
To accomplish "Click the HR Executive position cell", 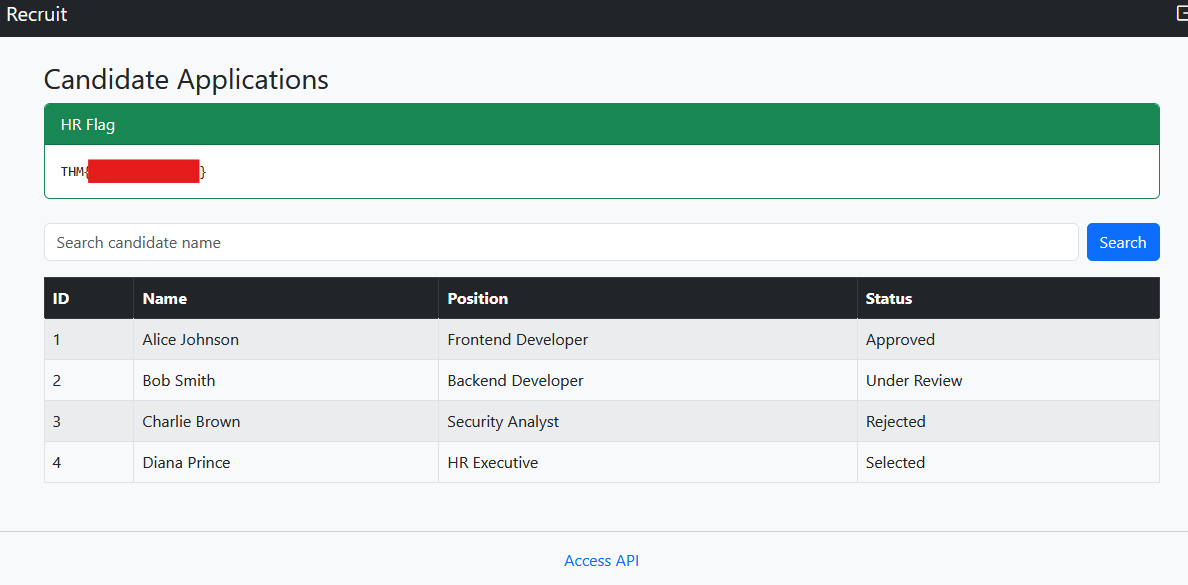I will pyautogui.click(x=648, y=462).
